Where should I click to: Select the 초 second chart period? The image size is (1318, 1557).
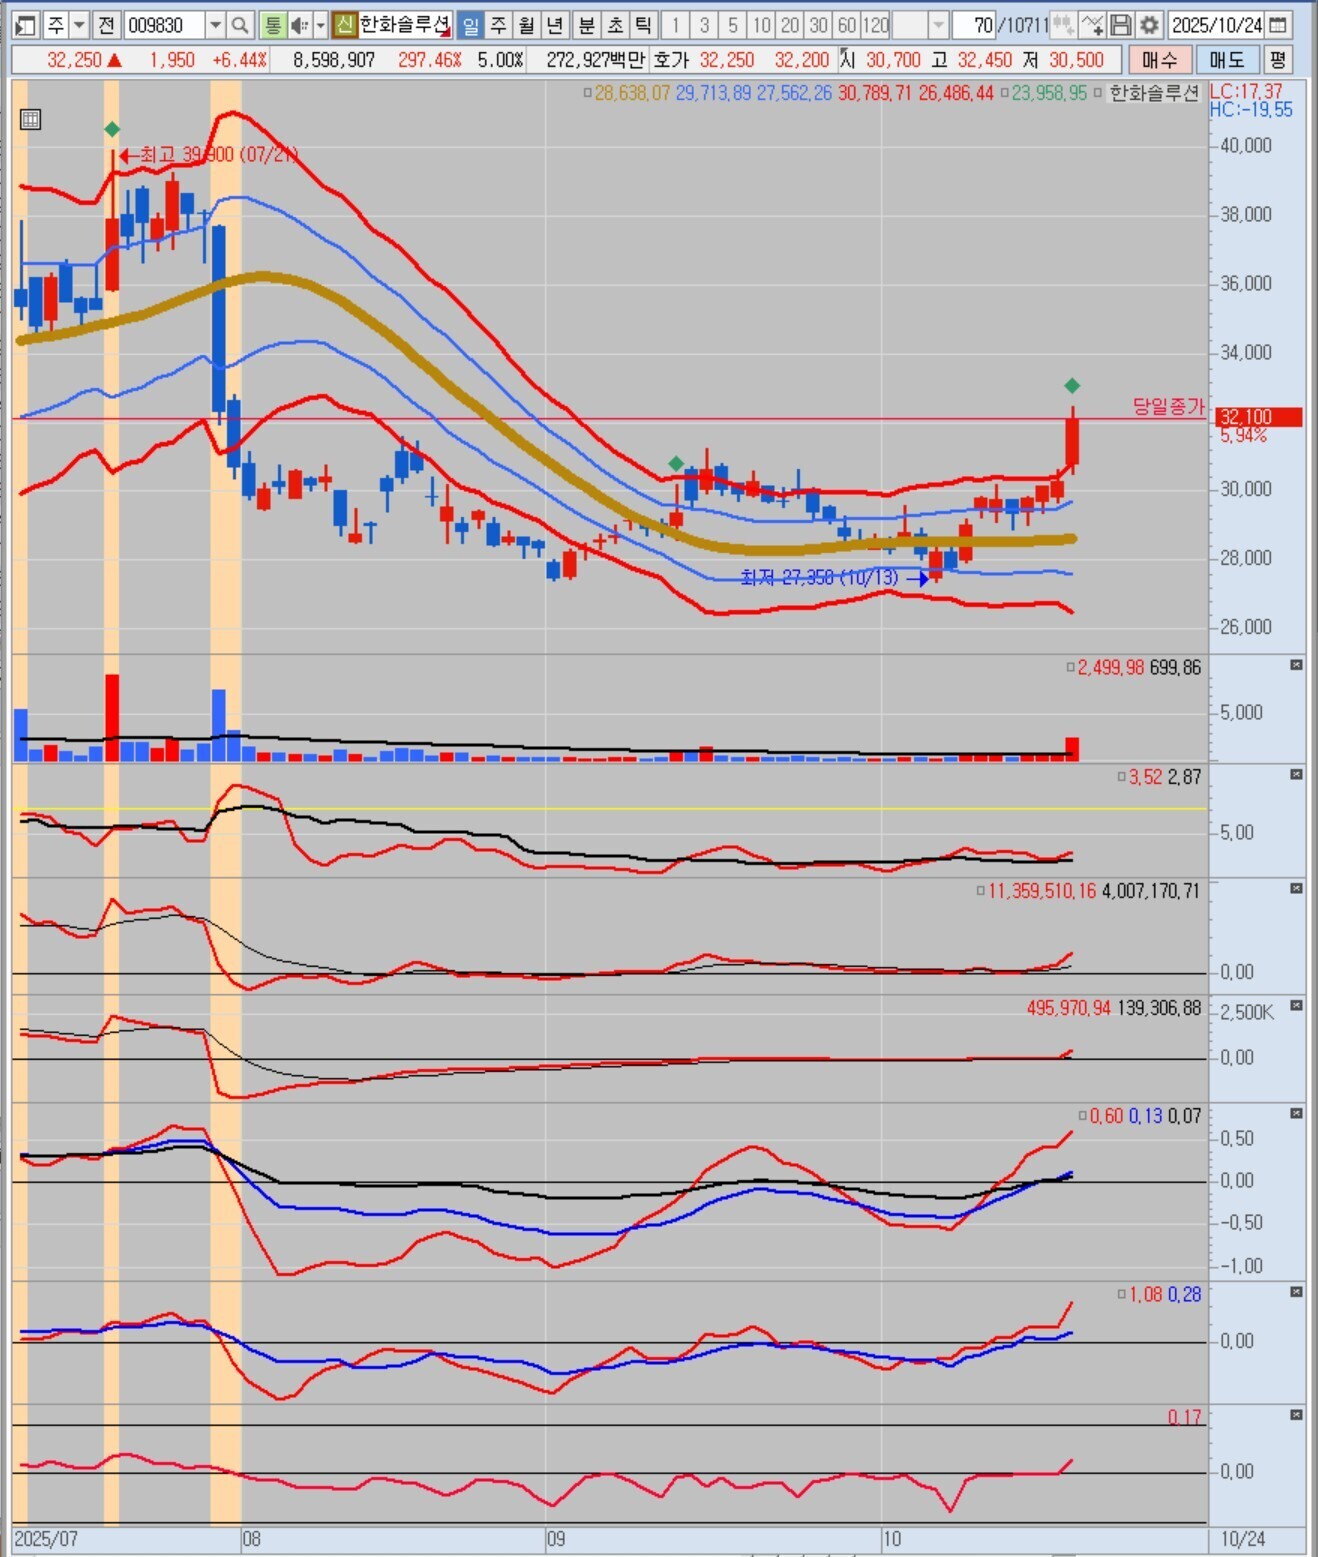coord(615,25)
